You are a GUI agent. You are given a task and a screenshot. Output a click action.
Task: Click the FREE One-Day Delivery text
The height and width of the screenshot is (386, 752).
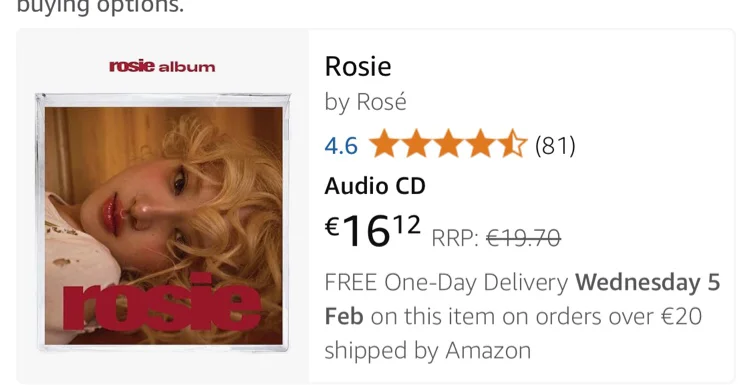446,282
